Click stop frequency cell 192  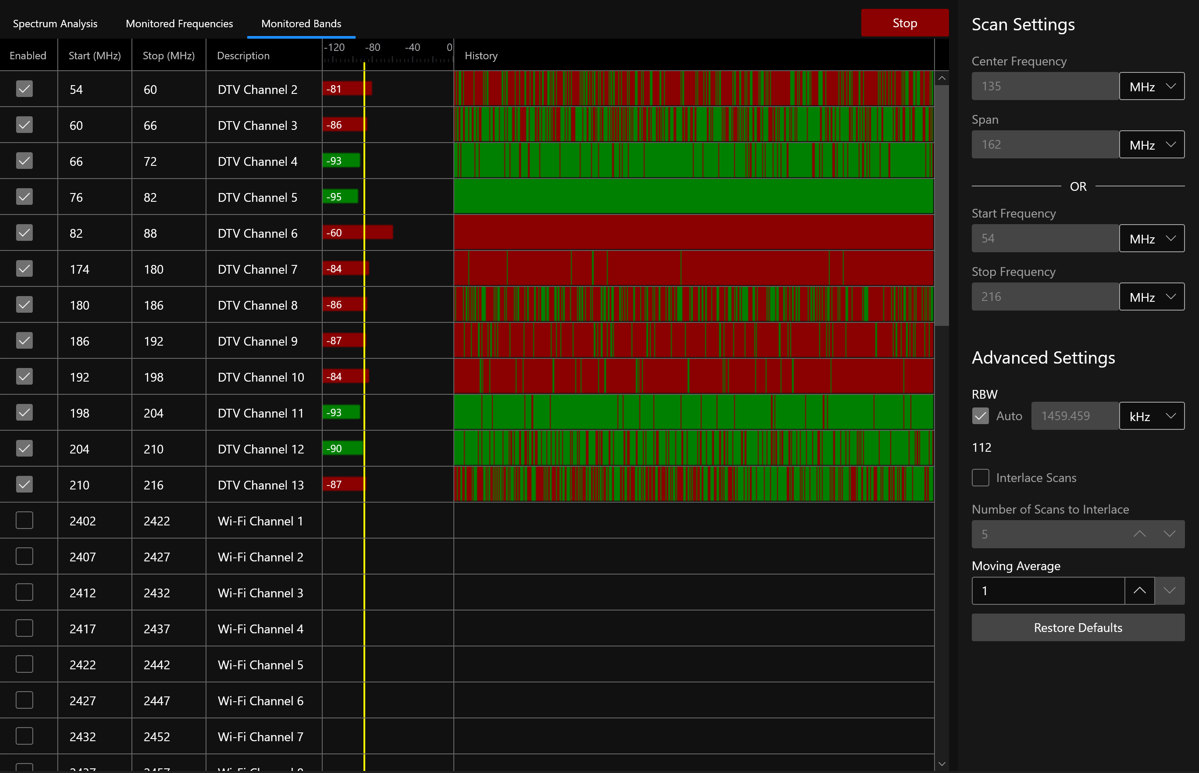pos(168,340)
